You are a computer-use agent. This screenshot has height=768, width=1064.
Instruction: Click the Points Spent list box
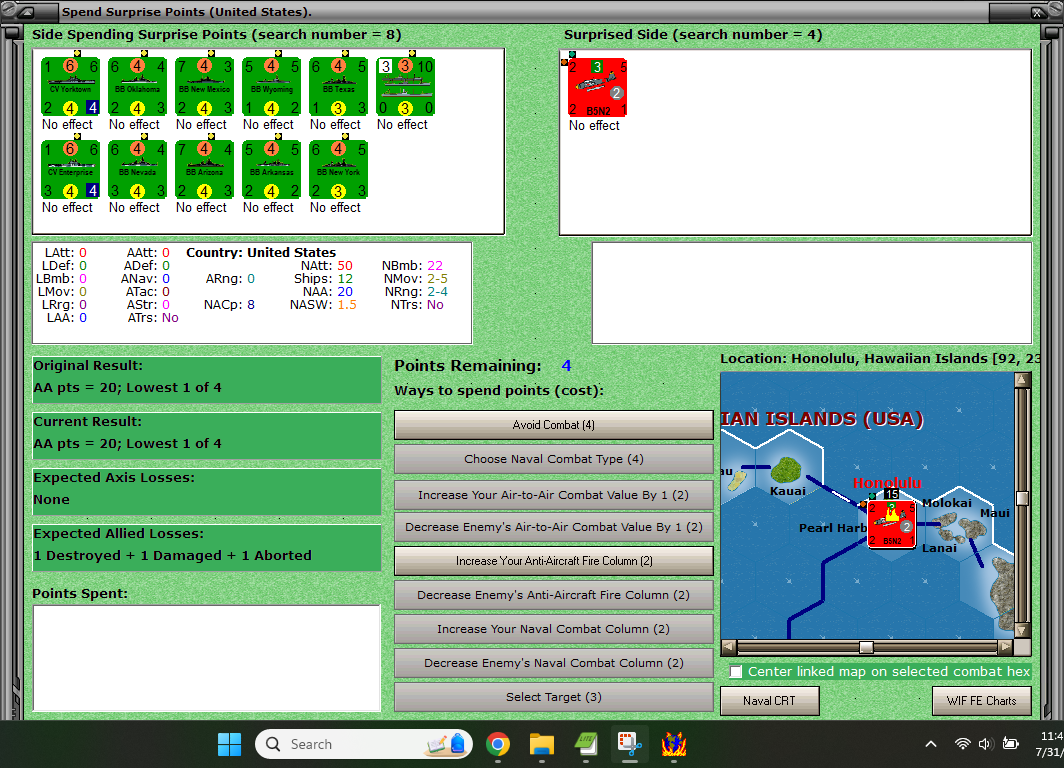(207, 658)
